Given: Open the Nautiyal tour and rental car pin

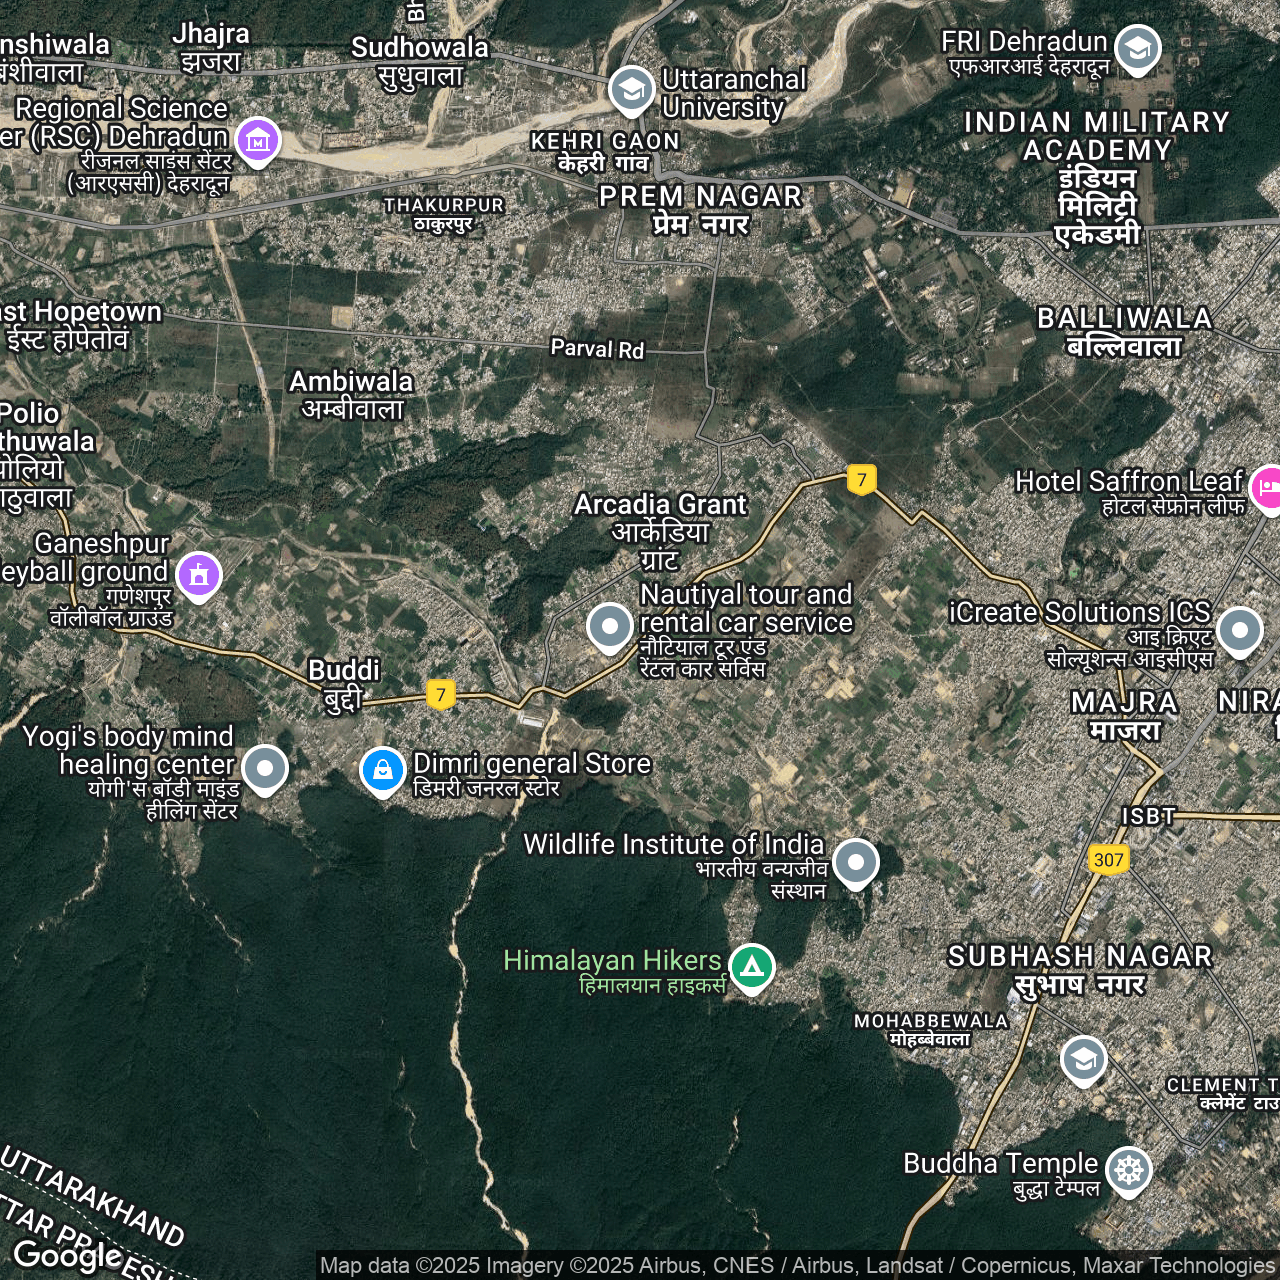Looking at the screenshot, I should click(x=609, y=627).
